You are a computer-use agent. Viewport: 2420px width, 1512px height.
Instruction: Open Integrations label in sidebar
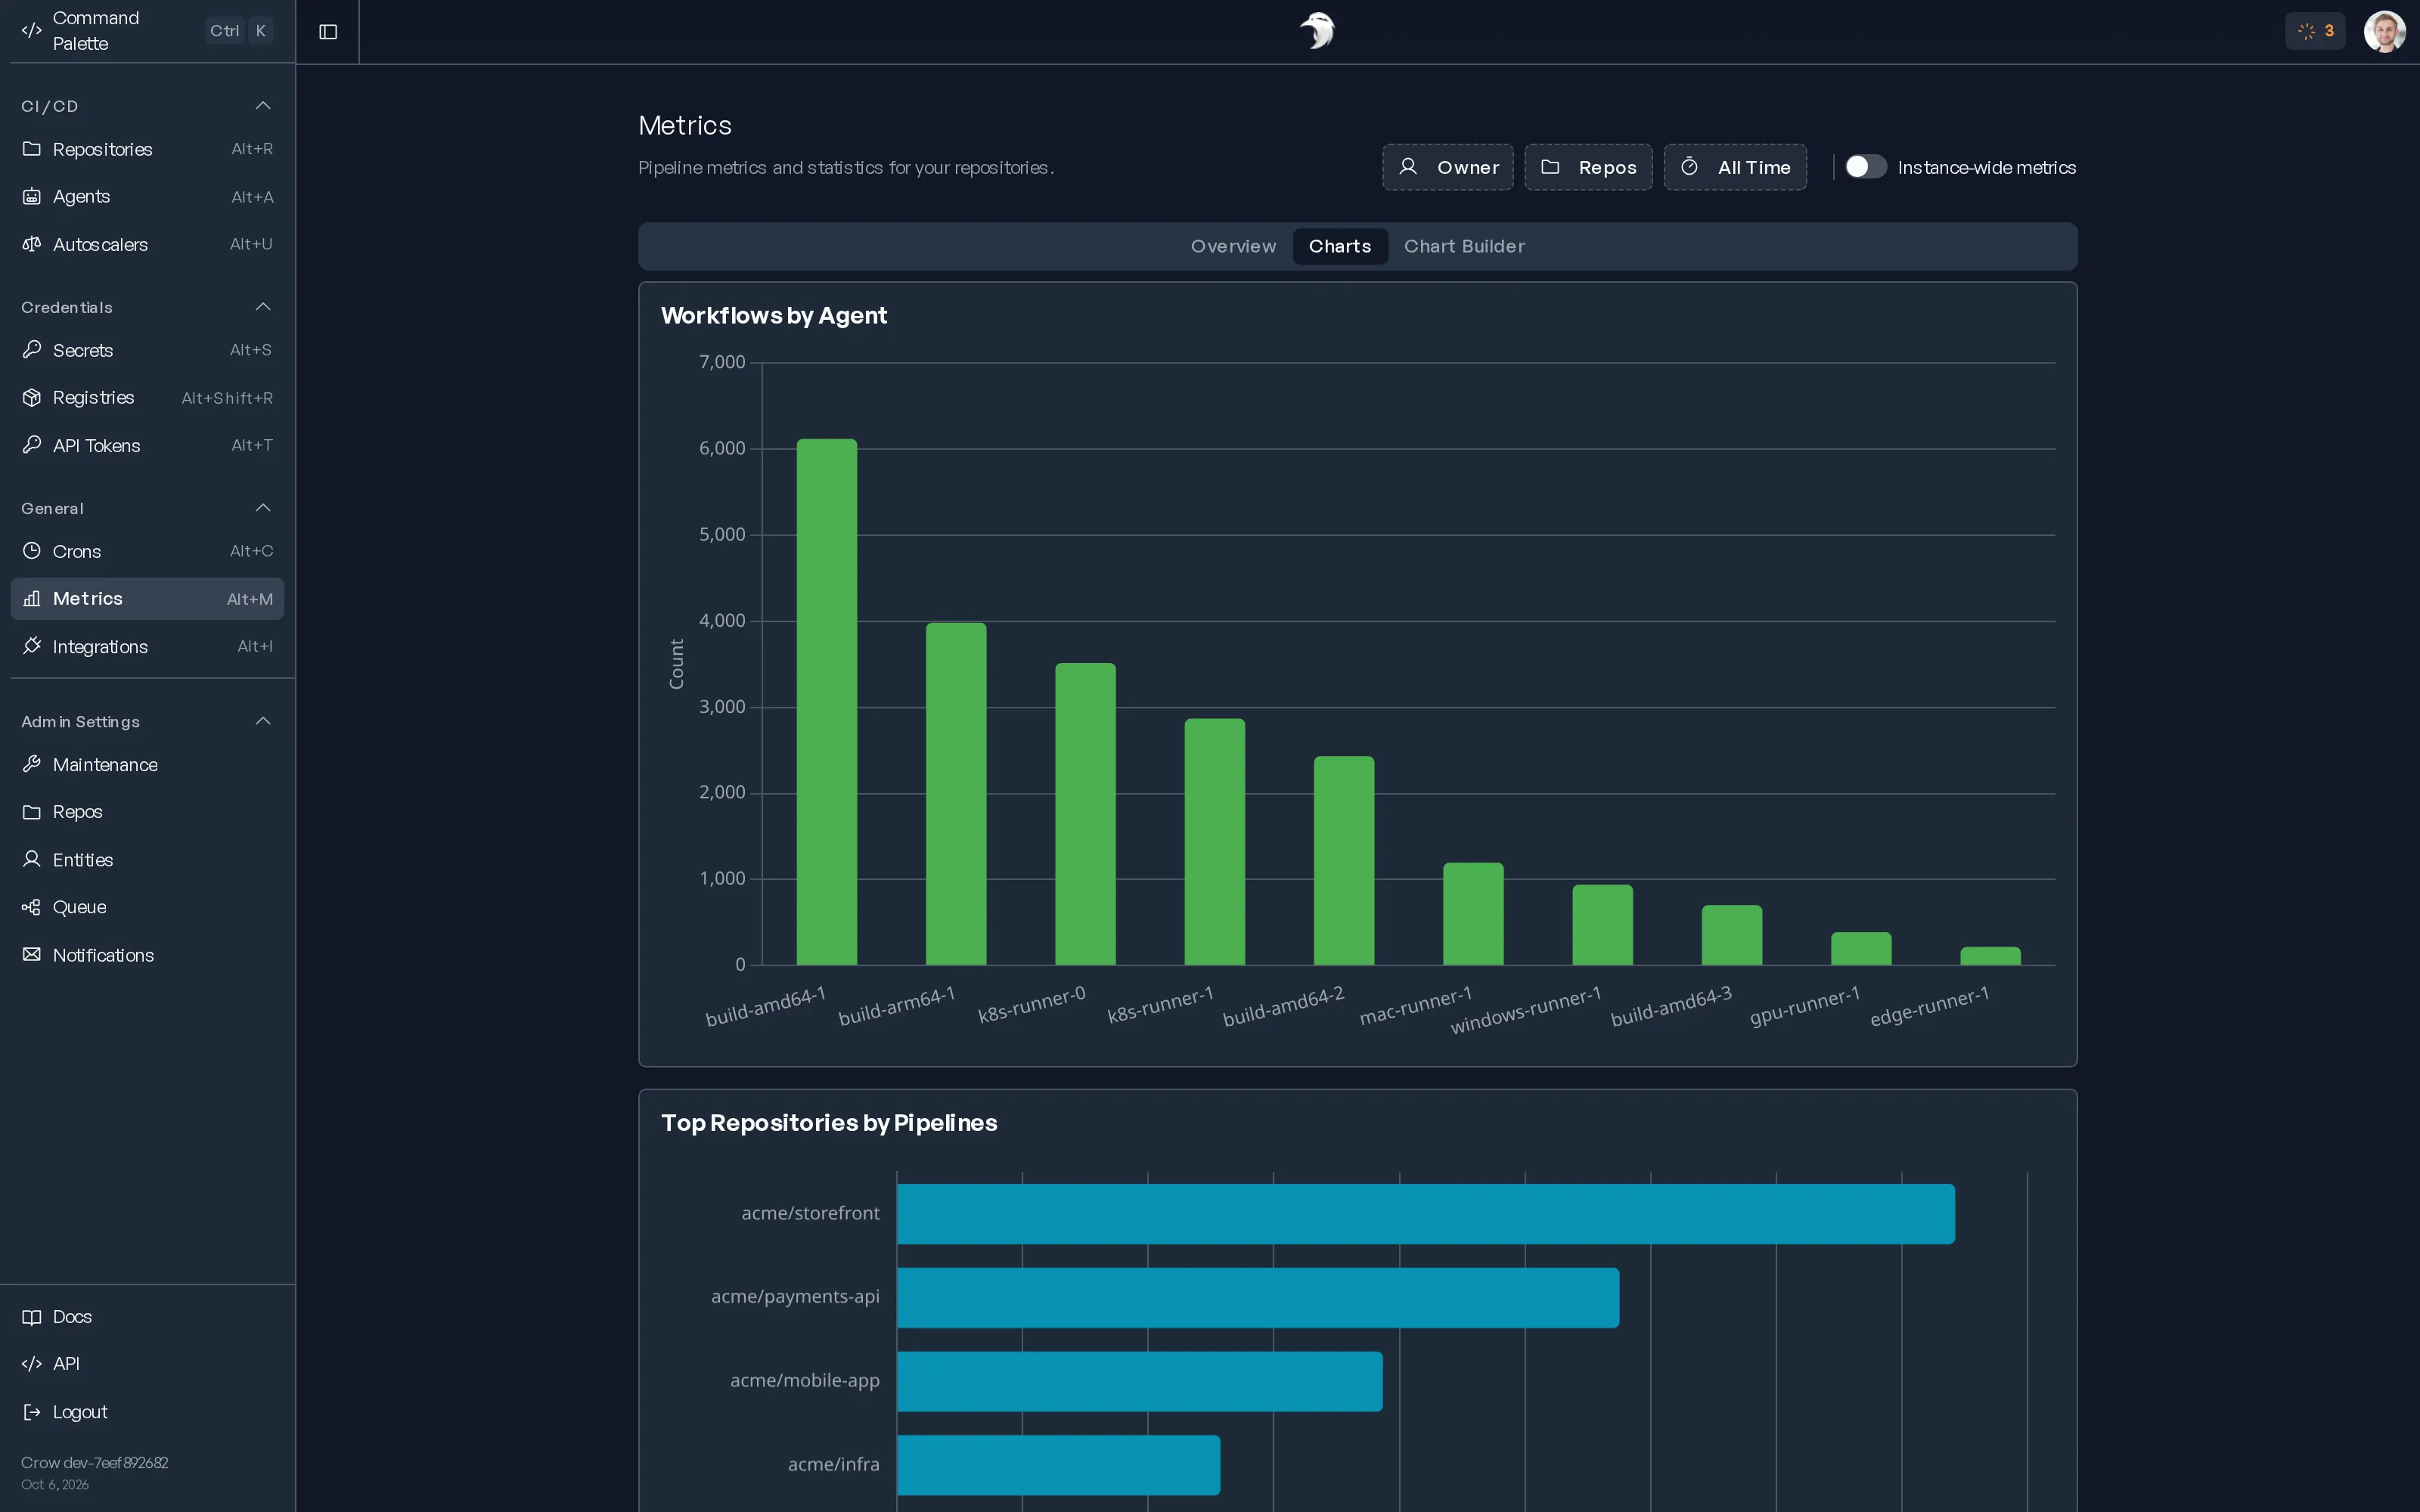[100, 647]
